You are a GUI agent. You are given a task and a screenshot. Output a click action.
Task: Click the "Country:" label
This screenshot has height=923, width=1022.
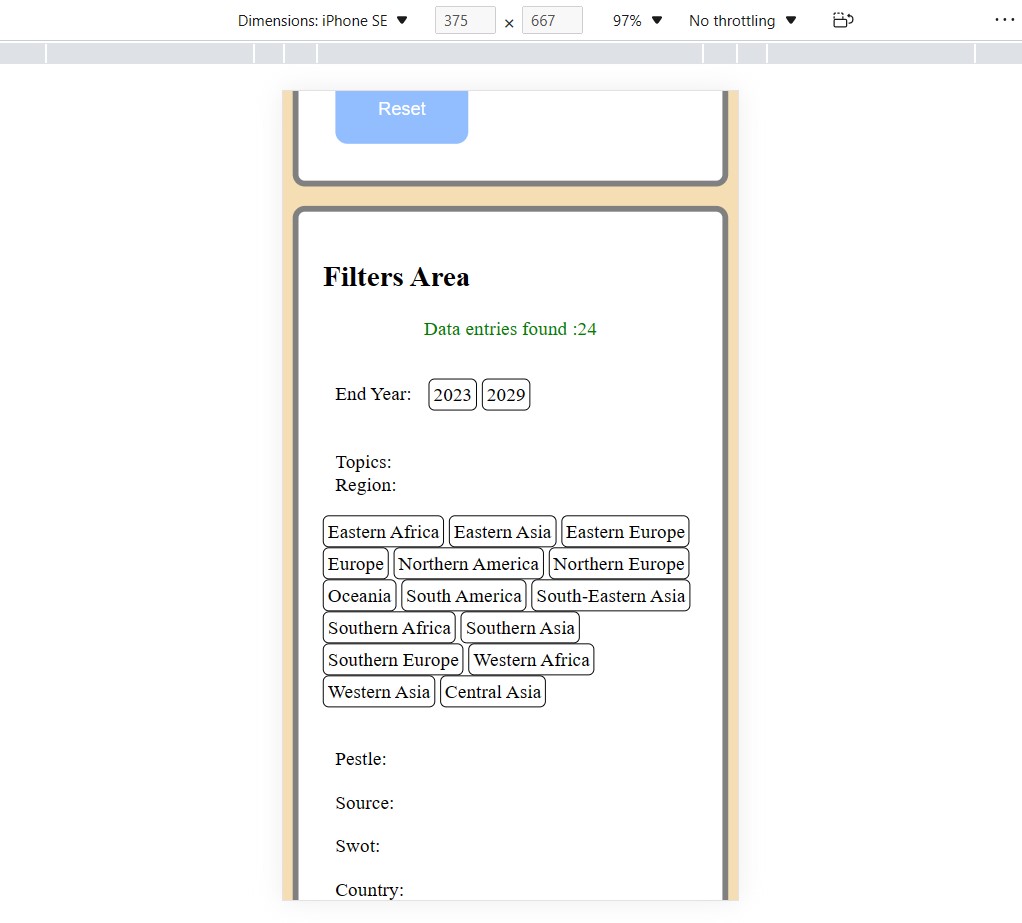[x=370, y=890]
